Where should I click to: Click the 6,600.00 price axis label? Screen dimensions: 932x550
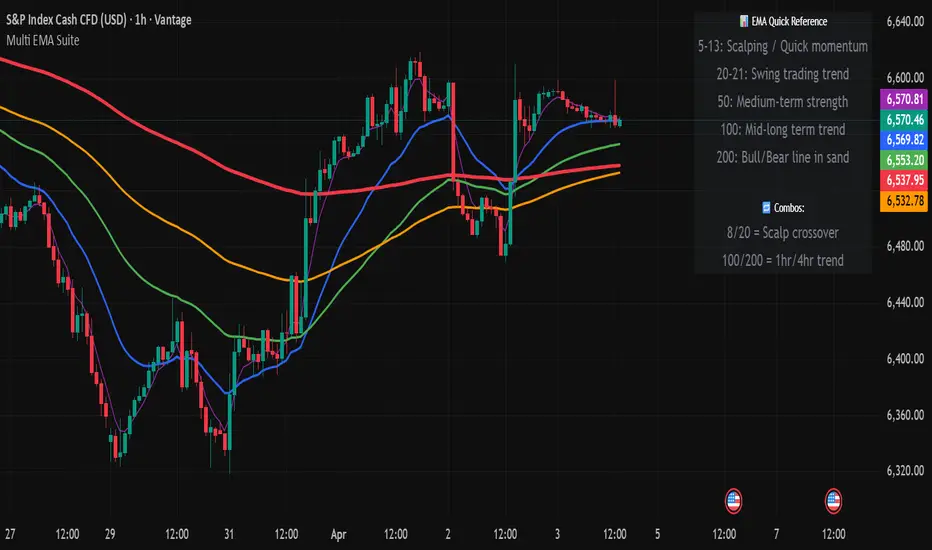pyautogui.click(x=905, y=77)
